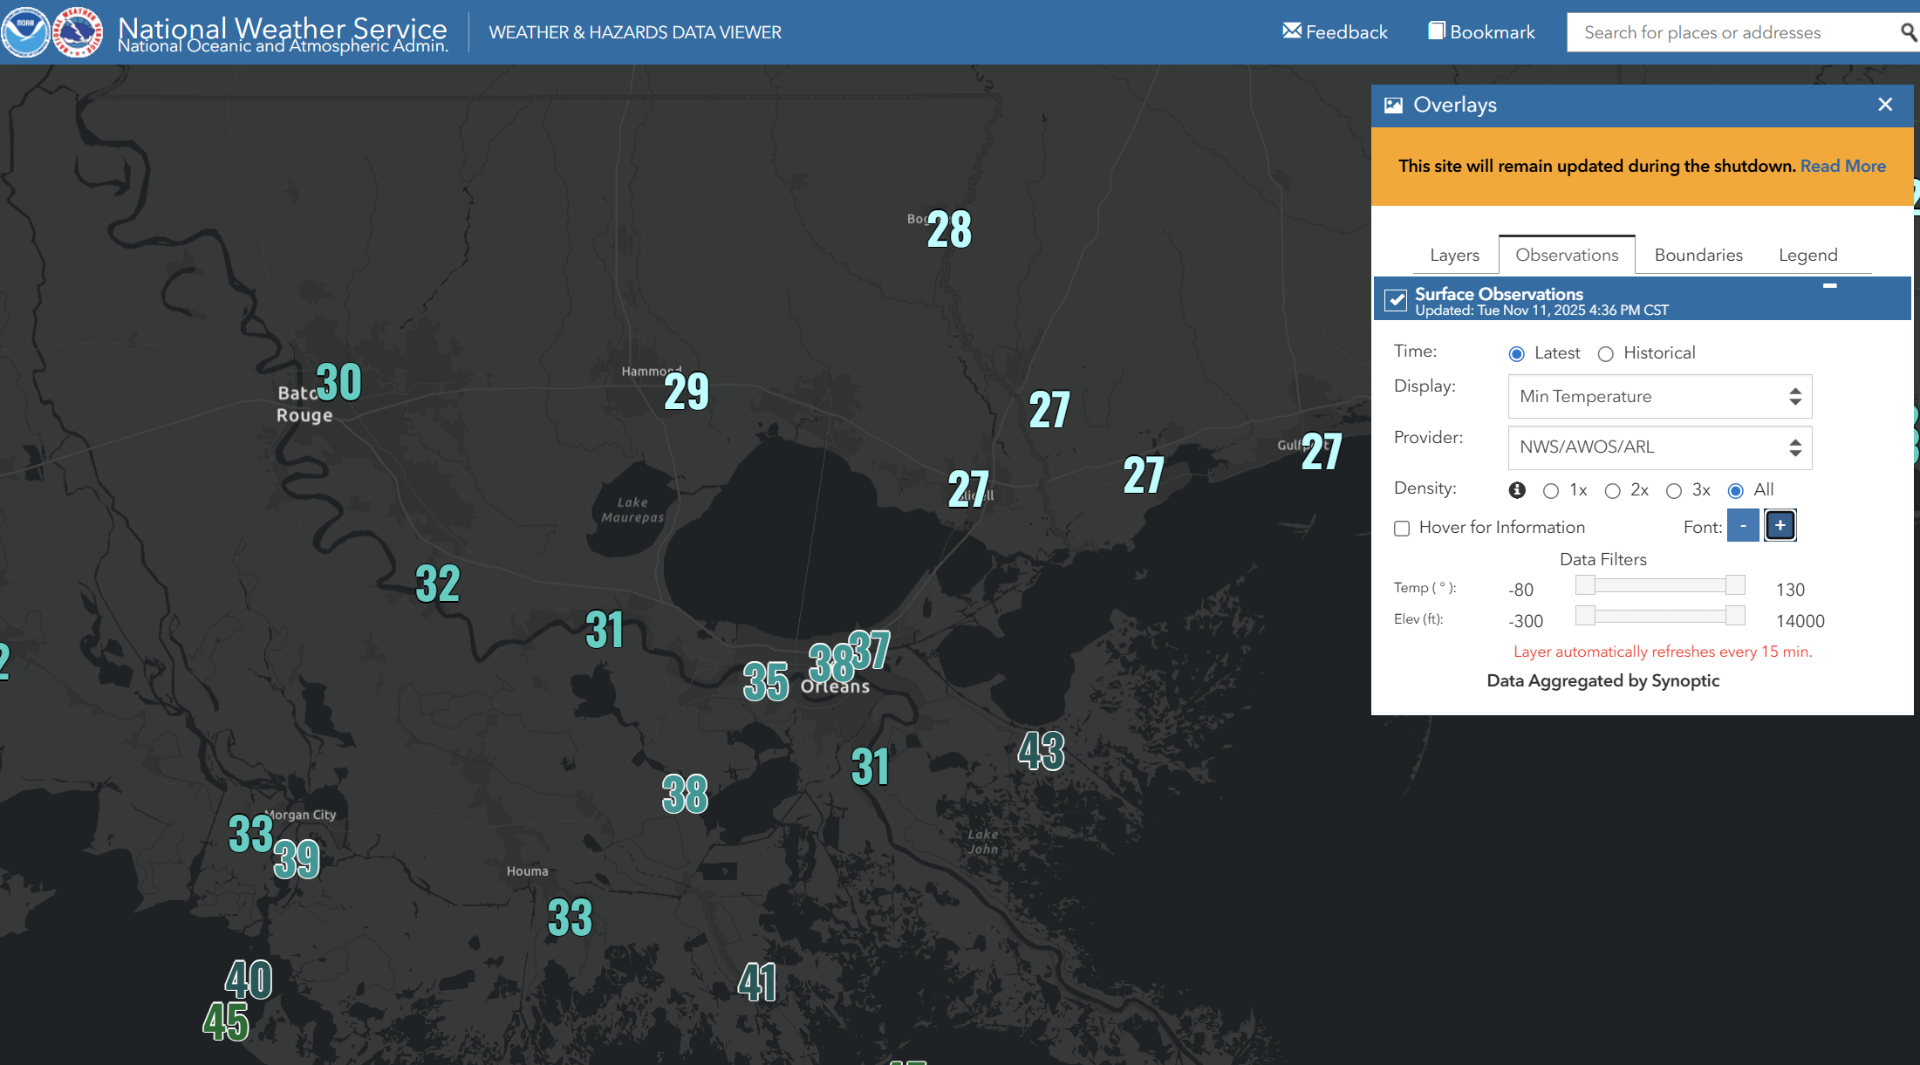The height and width of the screenshot is (1065, 1920).
Task: Switch to the Layers tab
Action: pos(1454,255)
